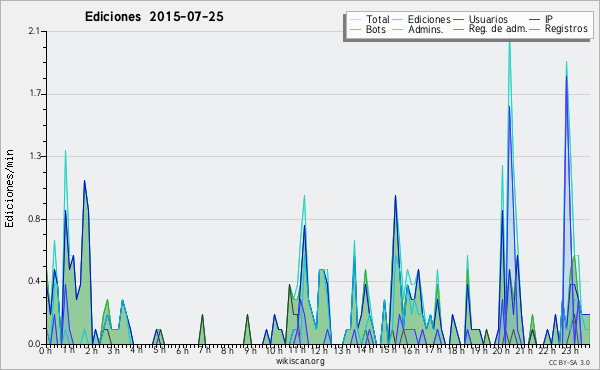Click the 'Admins.' legend label
The image size is (600, 370).
tap(426, 29)
